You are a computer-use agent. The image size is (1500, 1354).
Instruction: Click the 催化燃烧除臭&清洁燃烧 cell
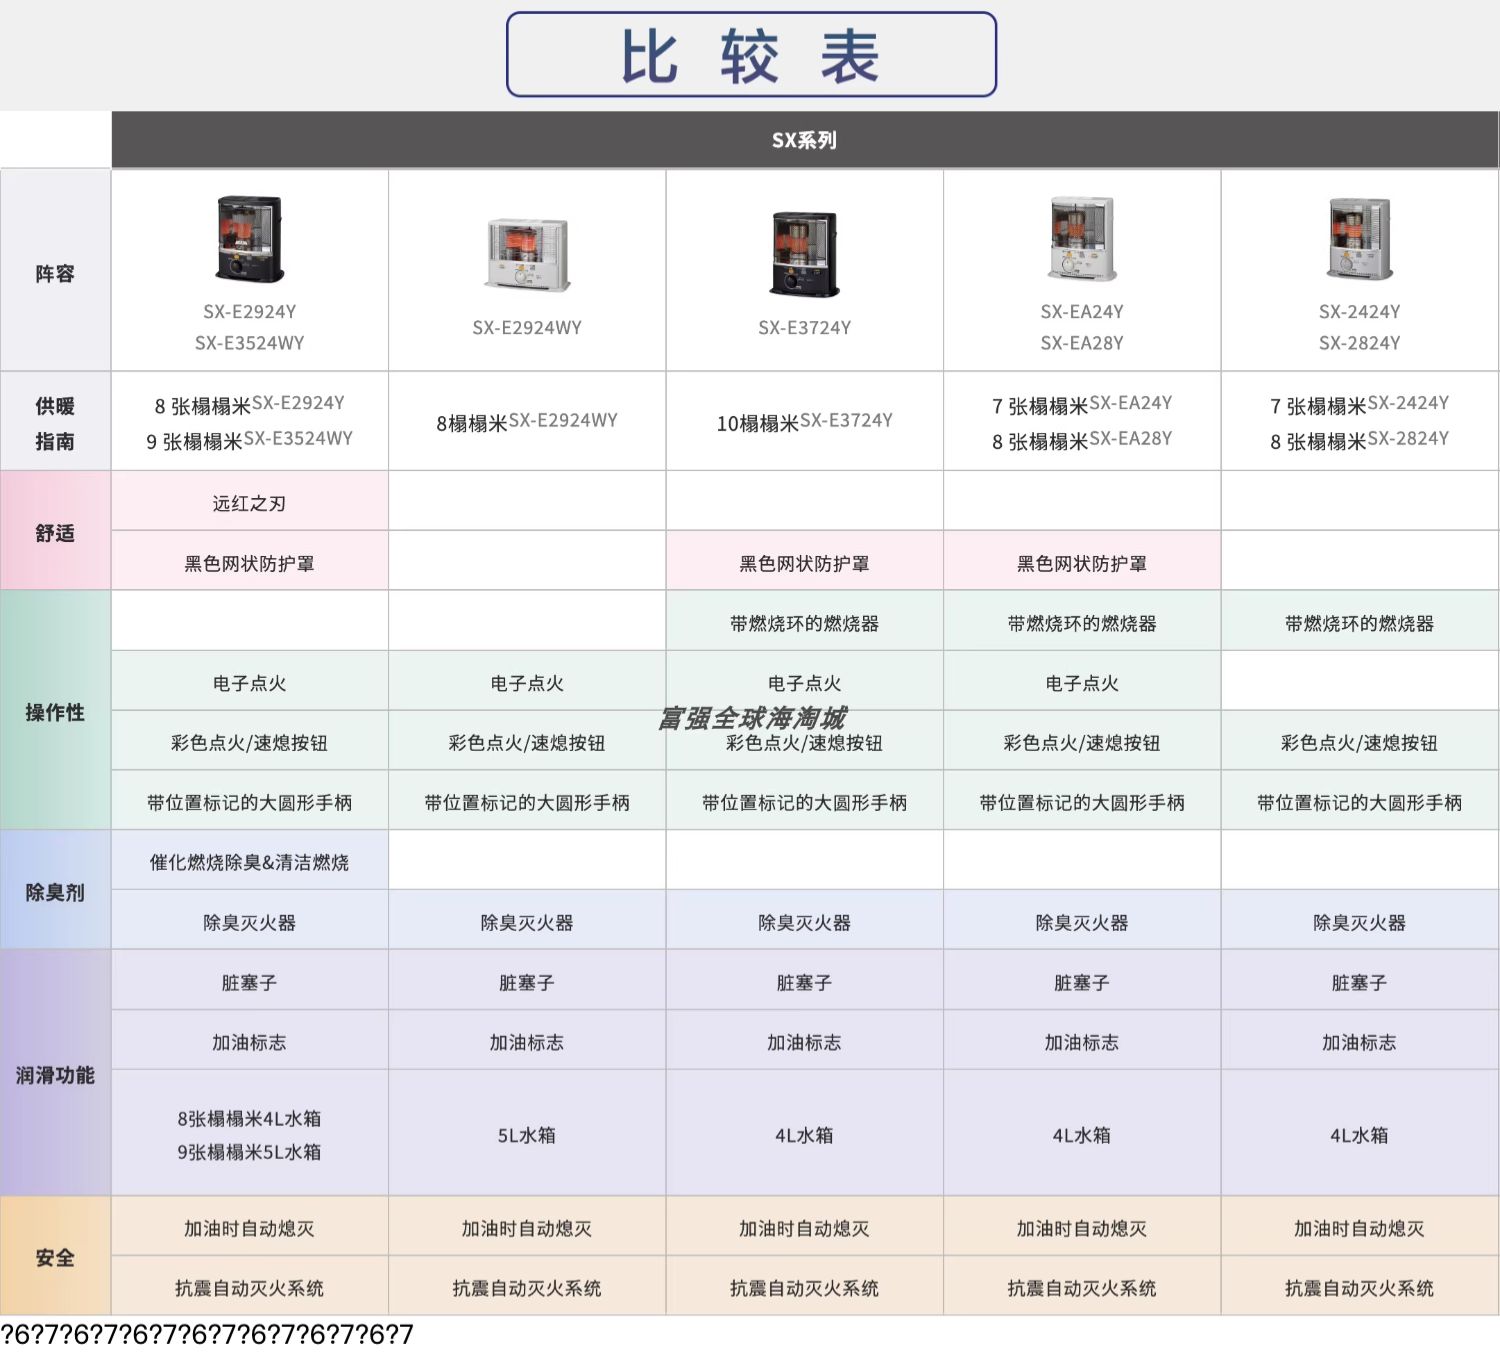coord(249,862)
